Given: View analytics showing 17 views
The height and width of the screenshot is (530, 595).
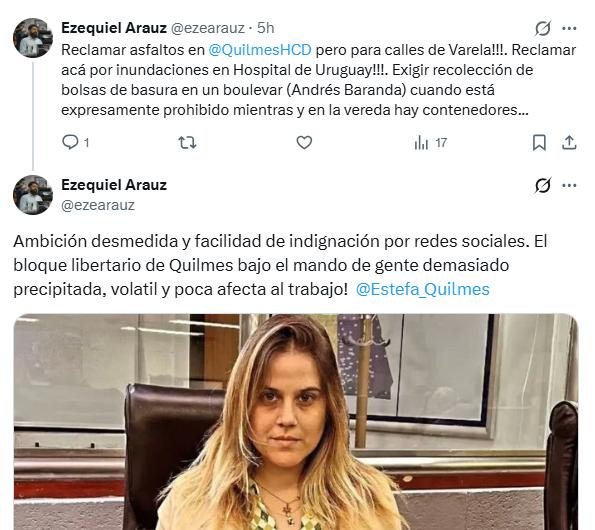Looking at the screenshot, I should 431,143.
